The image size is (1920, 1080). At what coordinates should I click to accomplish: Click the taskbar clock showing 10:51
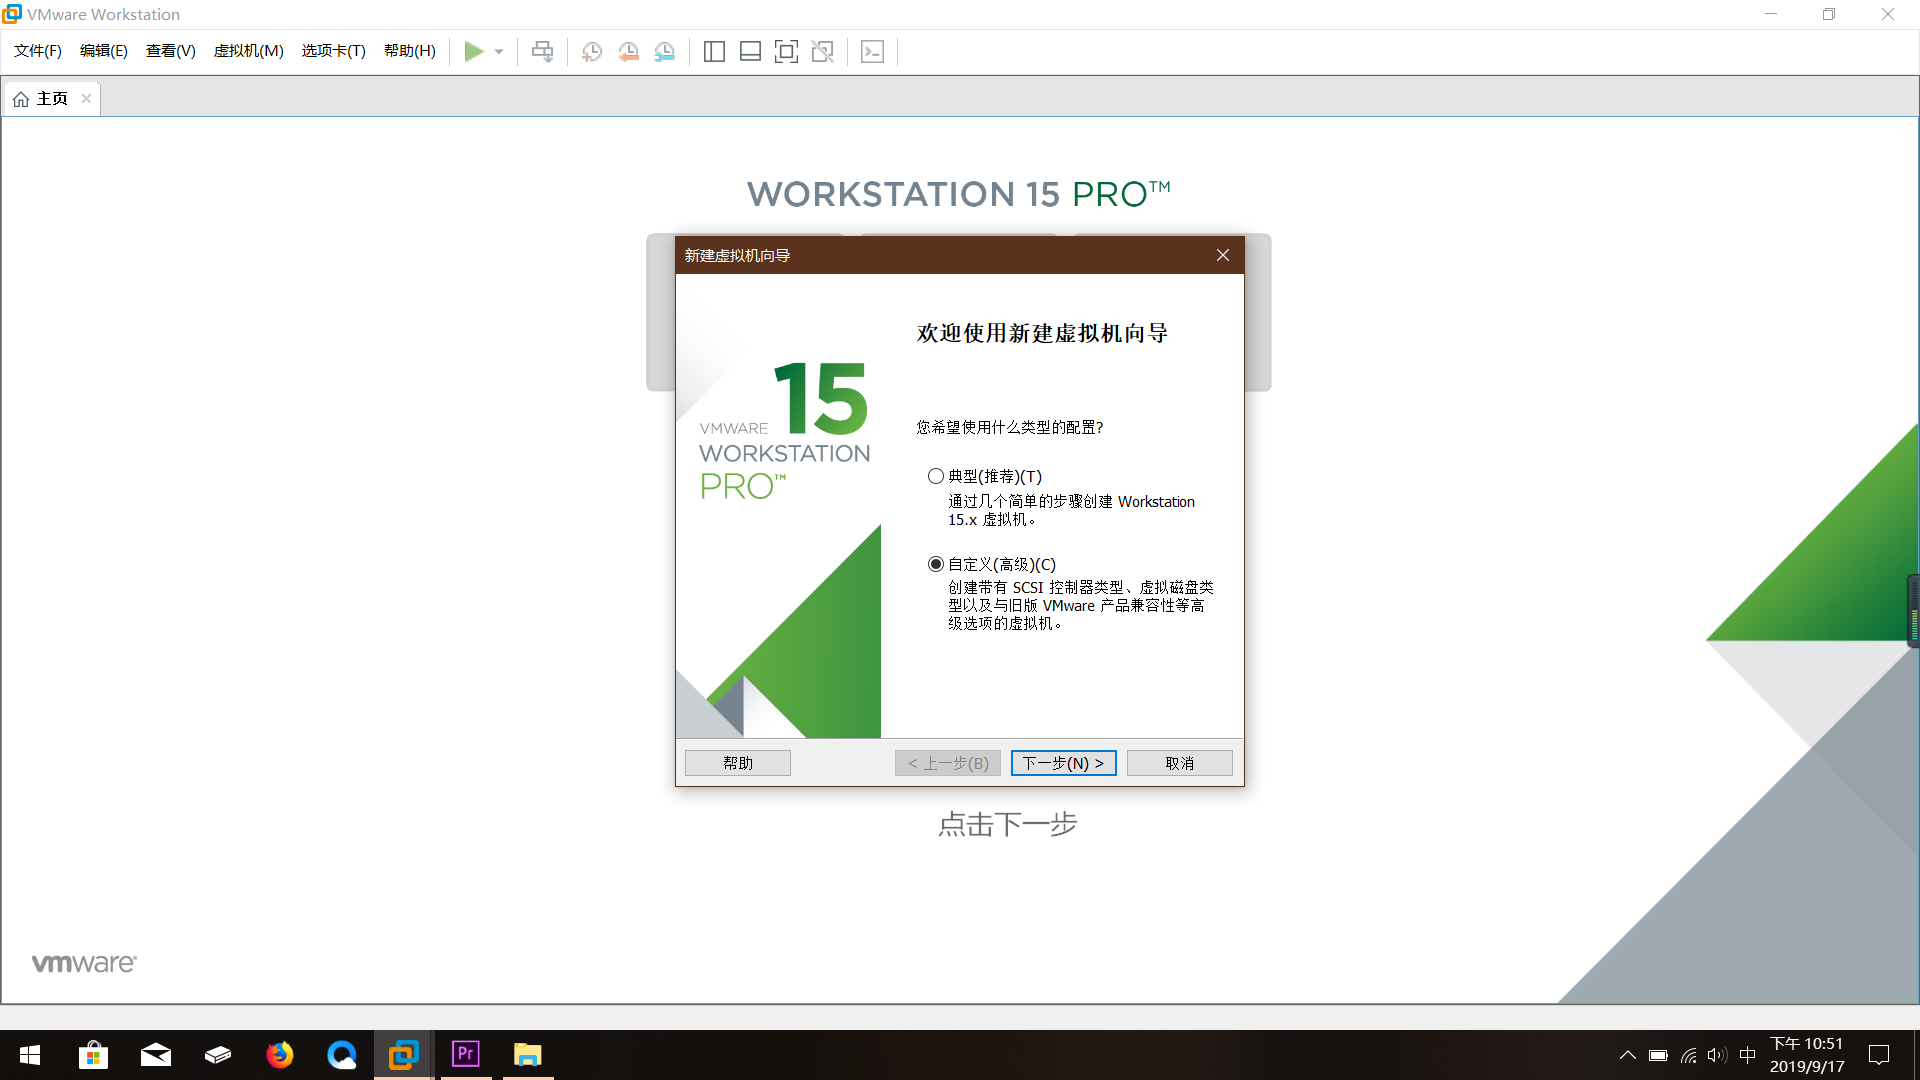click(x=1807, y=1055)
